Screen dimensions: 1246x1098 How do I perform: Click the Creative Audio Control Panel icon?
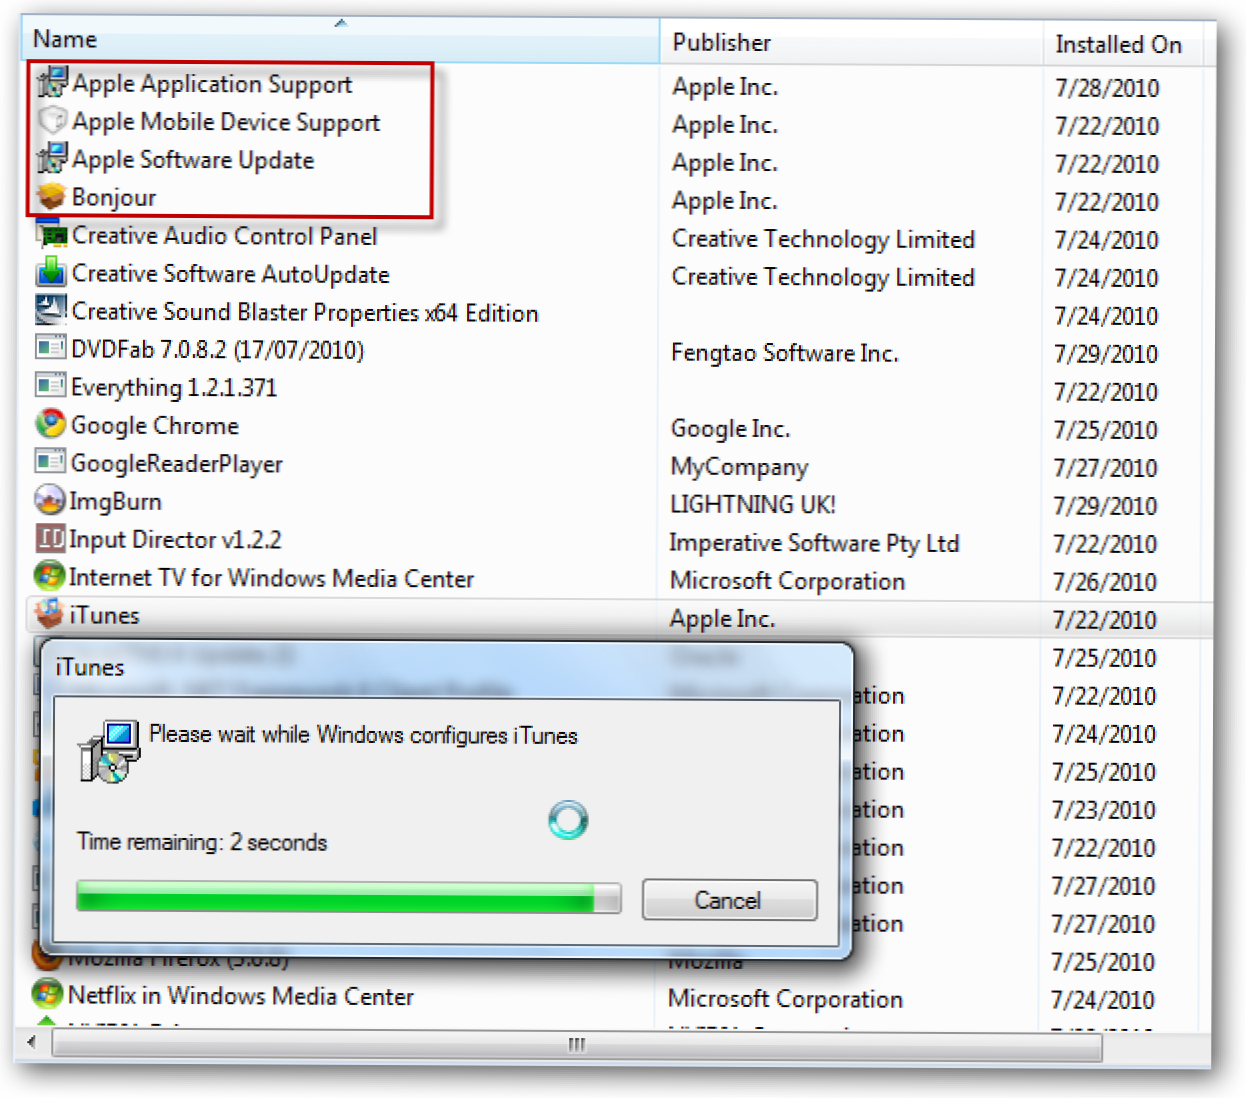(51, 235)
